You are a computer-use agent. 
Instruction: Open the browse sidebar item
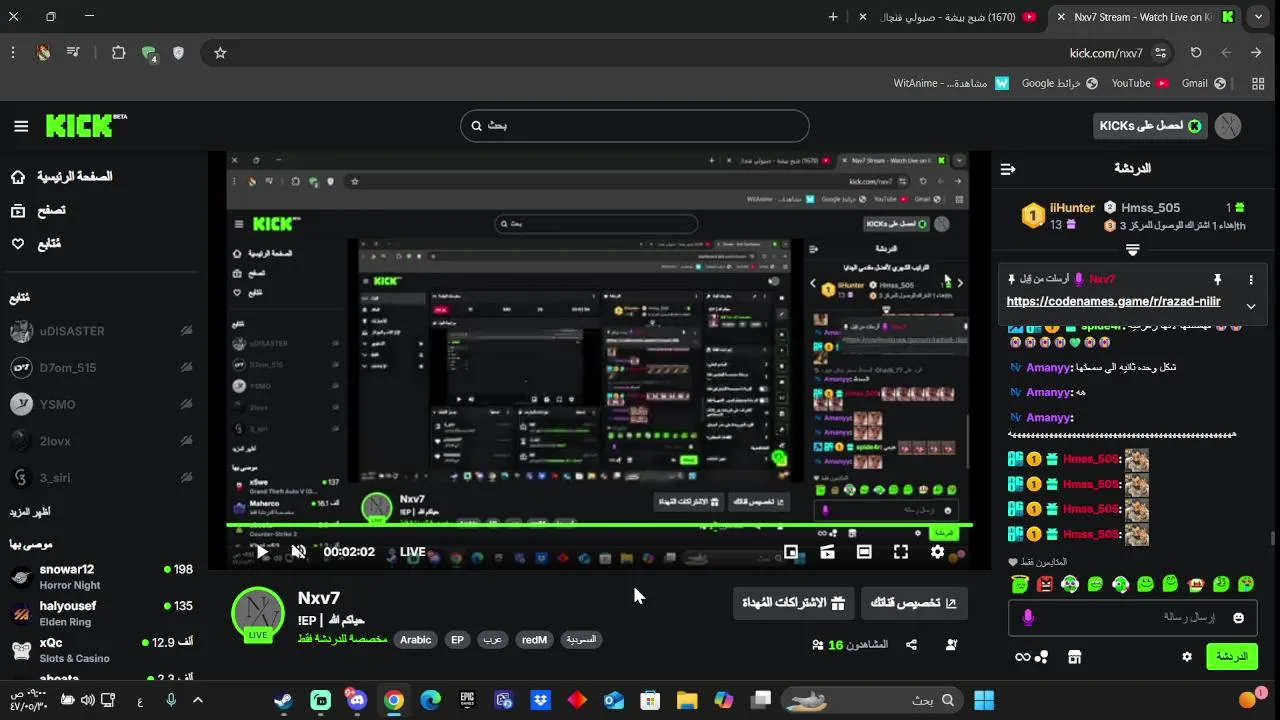pos(38,210)
